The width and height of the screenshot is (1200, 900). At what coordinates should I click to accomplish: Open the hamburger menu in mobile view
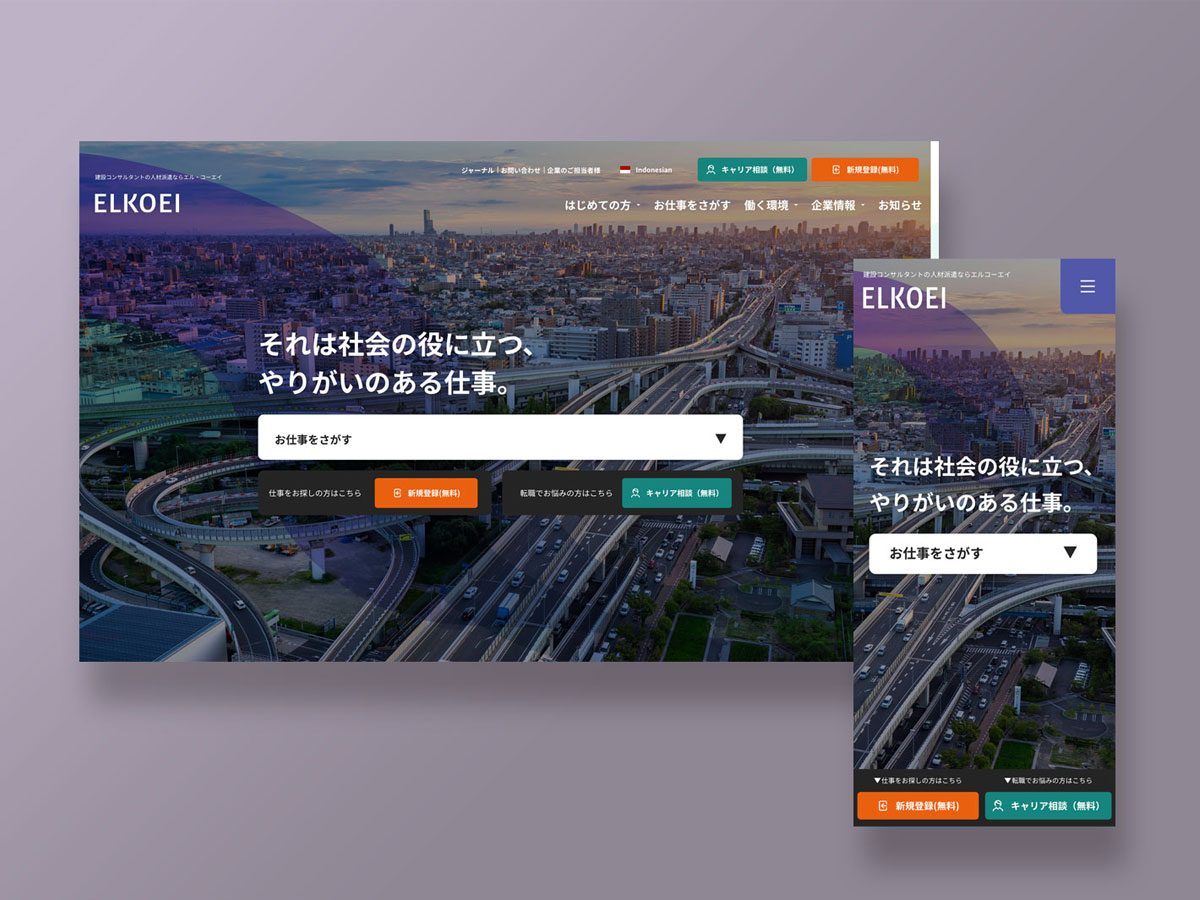pos(1087,287)
